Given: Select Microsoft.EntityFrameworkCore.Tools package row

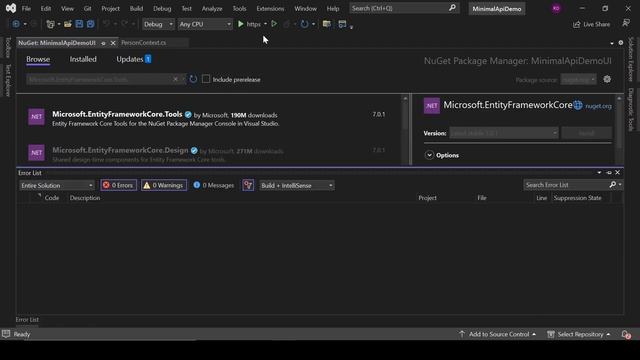Looking at the screenshot, I should tap(209, 118).
